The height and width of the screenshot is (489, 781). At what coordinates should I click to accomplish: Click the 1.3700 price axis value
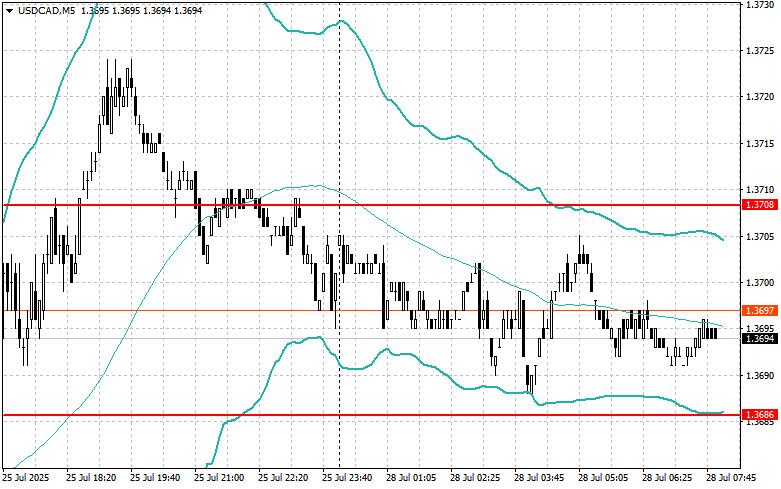tap(760, 282)
